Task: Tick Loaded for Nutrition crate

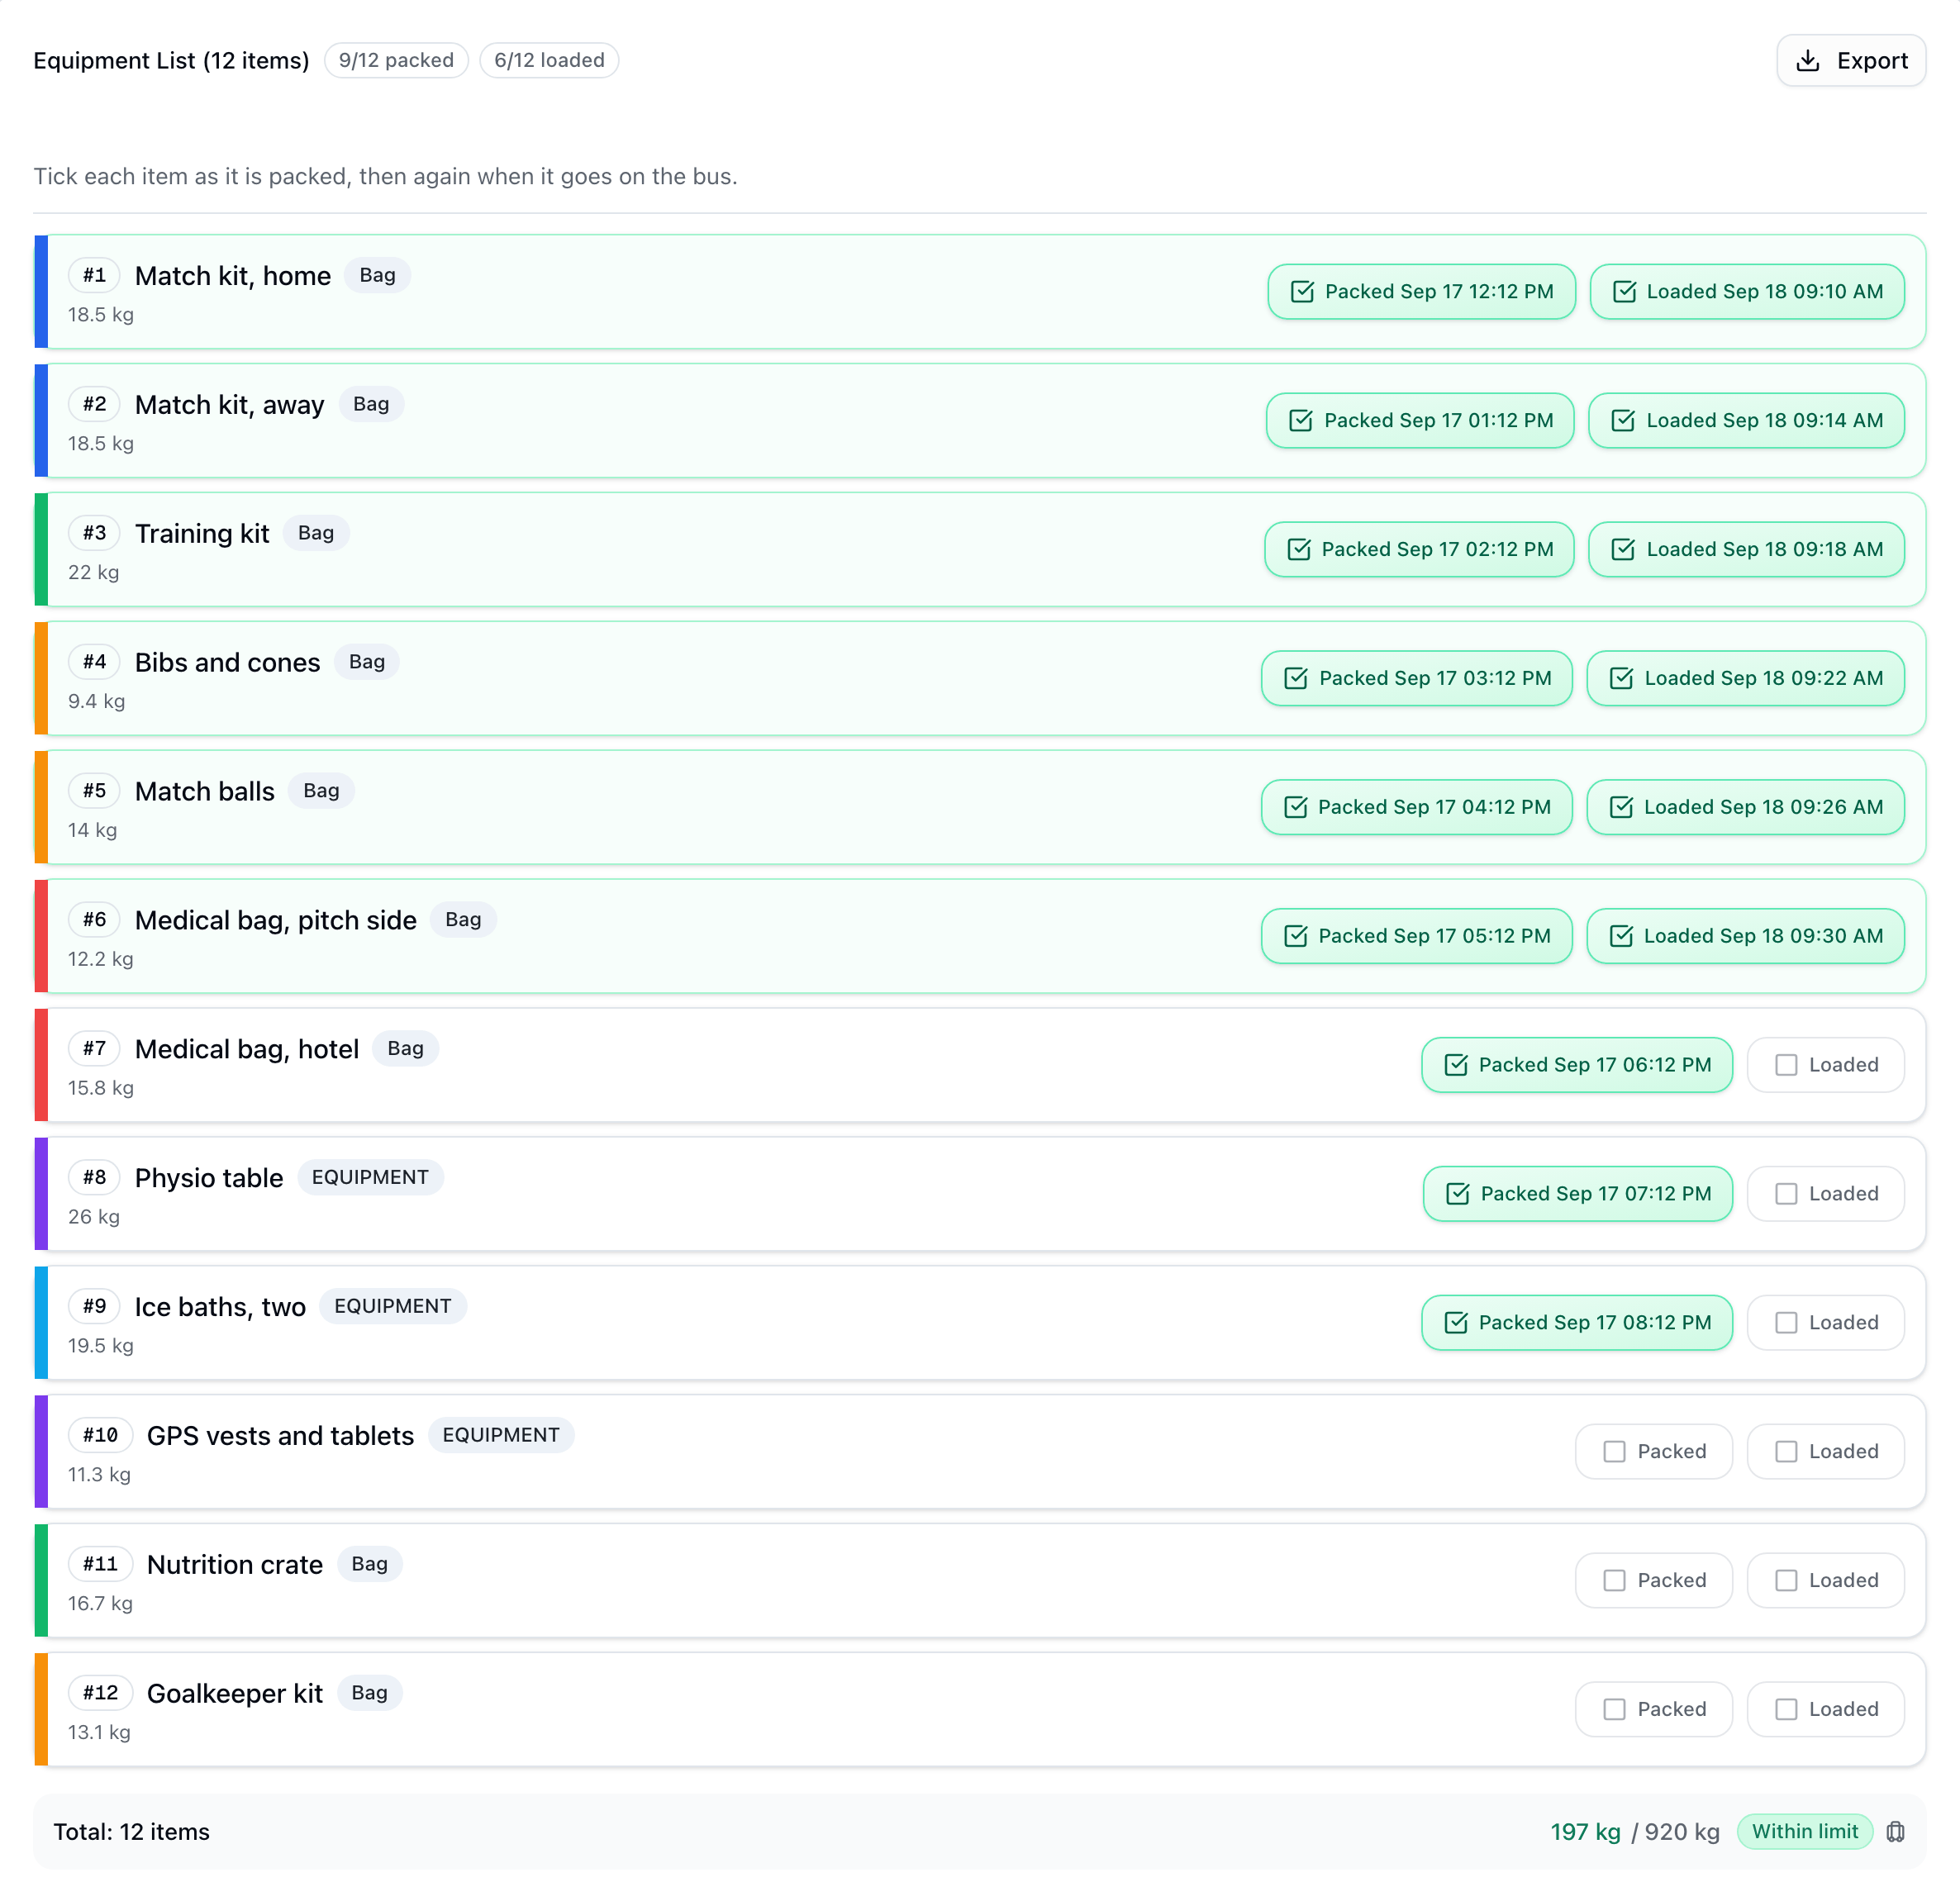Action: pos(1825,1582)
